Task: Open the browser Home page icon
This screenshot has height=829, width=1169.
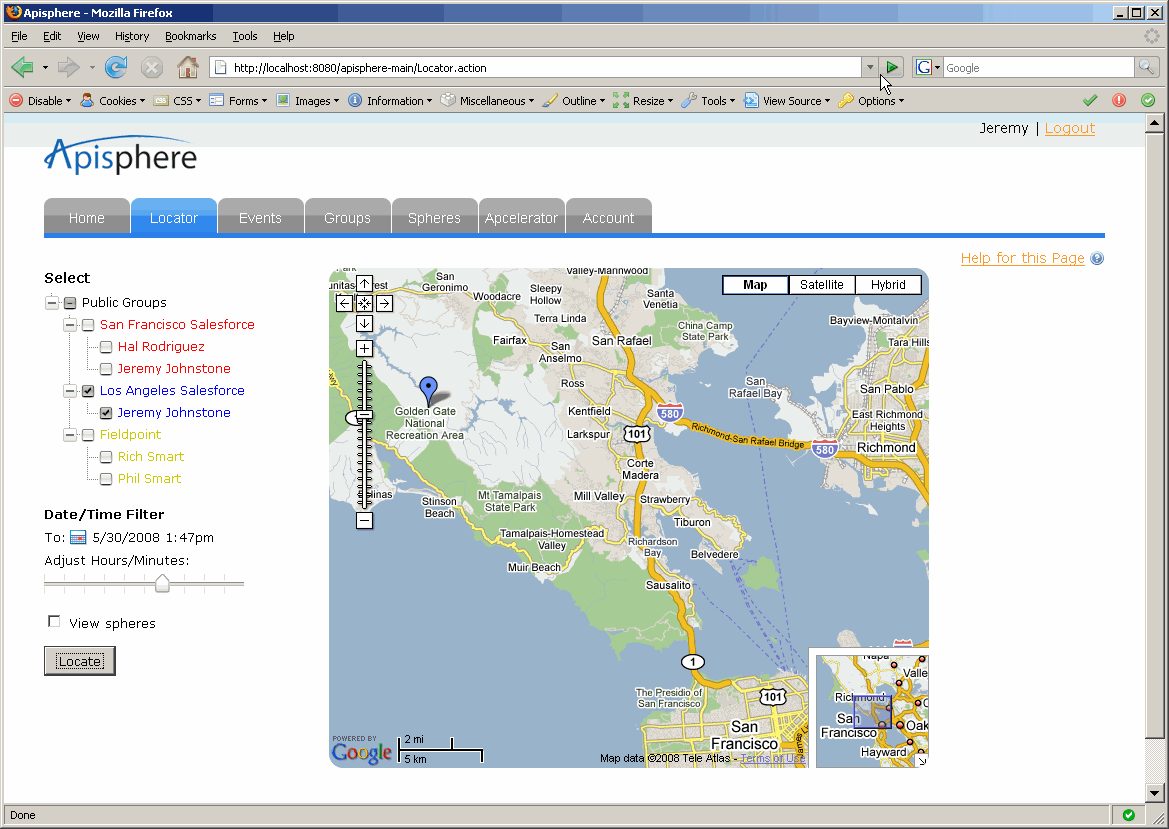Action: (x=188, y=68)
